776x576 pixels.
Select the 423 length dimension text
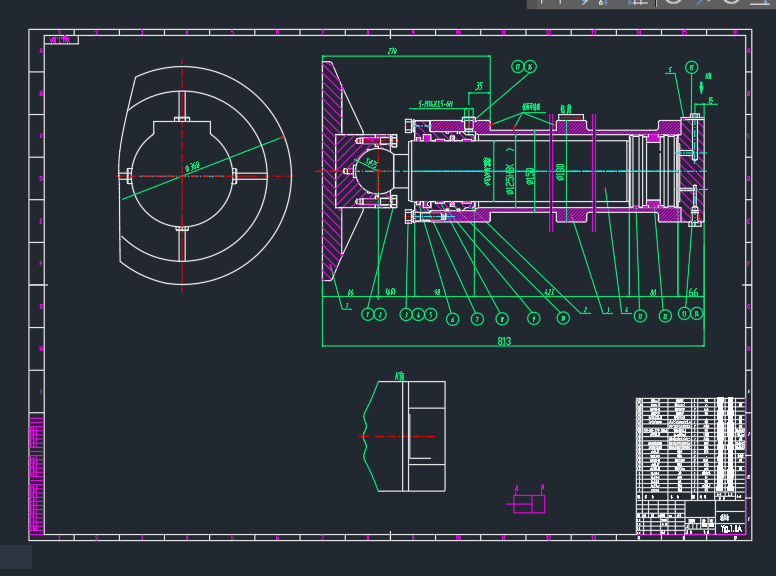(x=549, y=292)
